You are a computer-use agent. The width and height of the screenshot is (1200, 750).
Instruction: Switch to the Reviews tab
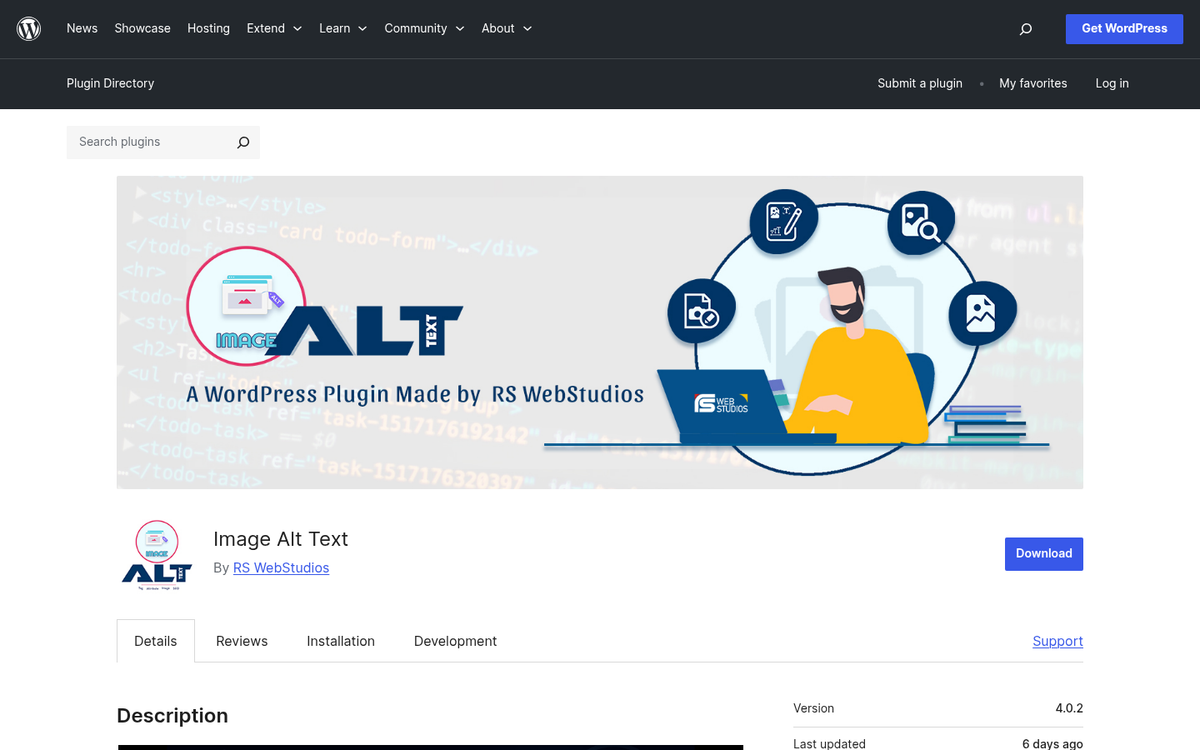241,640
